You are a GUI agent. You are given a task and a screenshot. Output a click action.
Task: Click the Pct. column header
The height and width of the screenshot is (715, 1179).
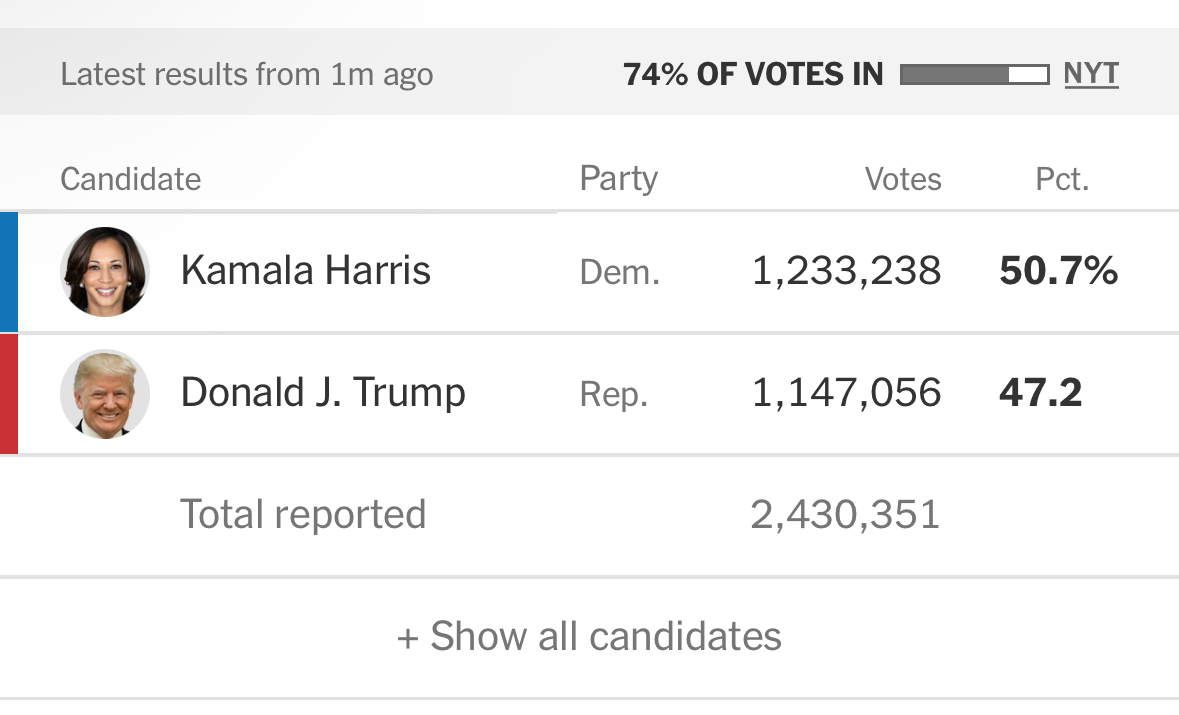(x=1062, y=179)
